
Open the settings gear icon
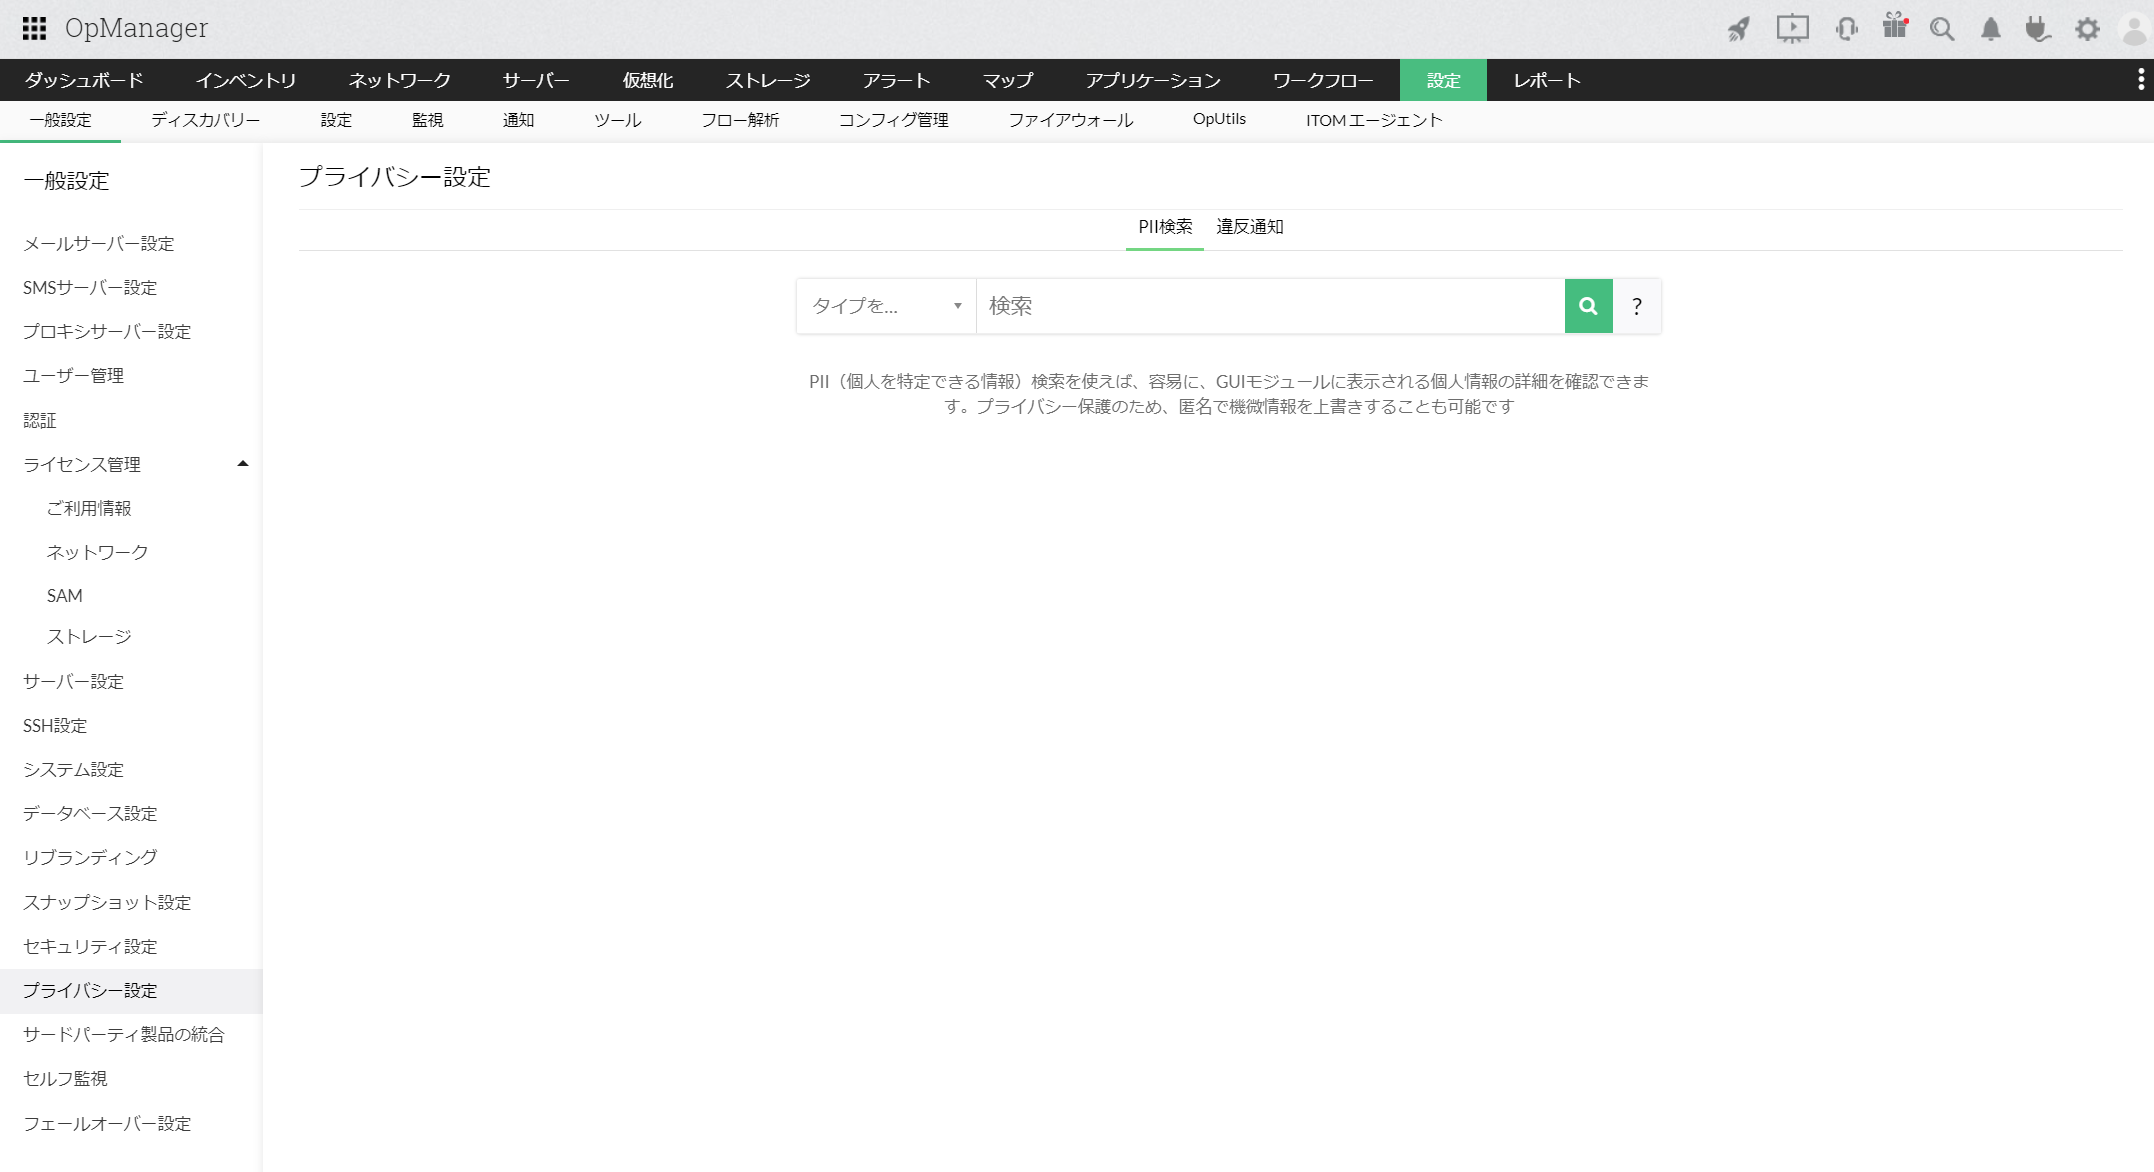click(x=2086, y=29)
